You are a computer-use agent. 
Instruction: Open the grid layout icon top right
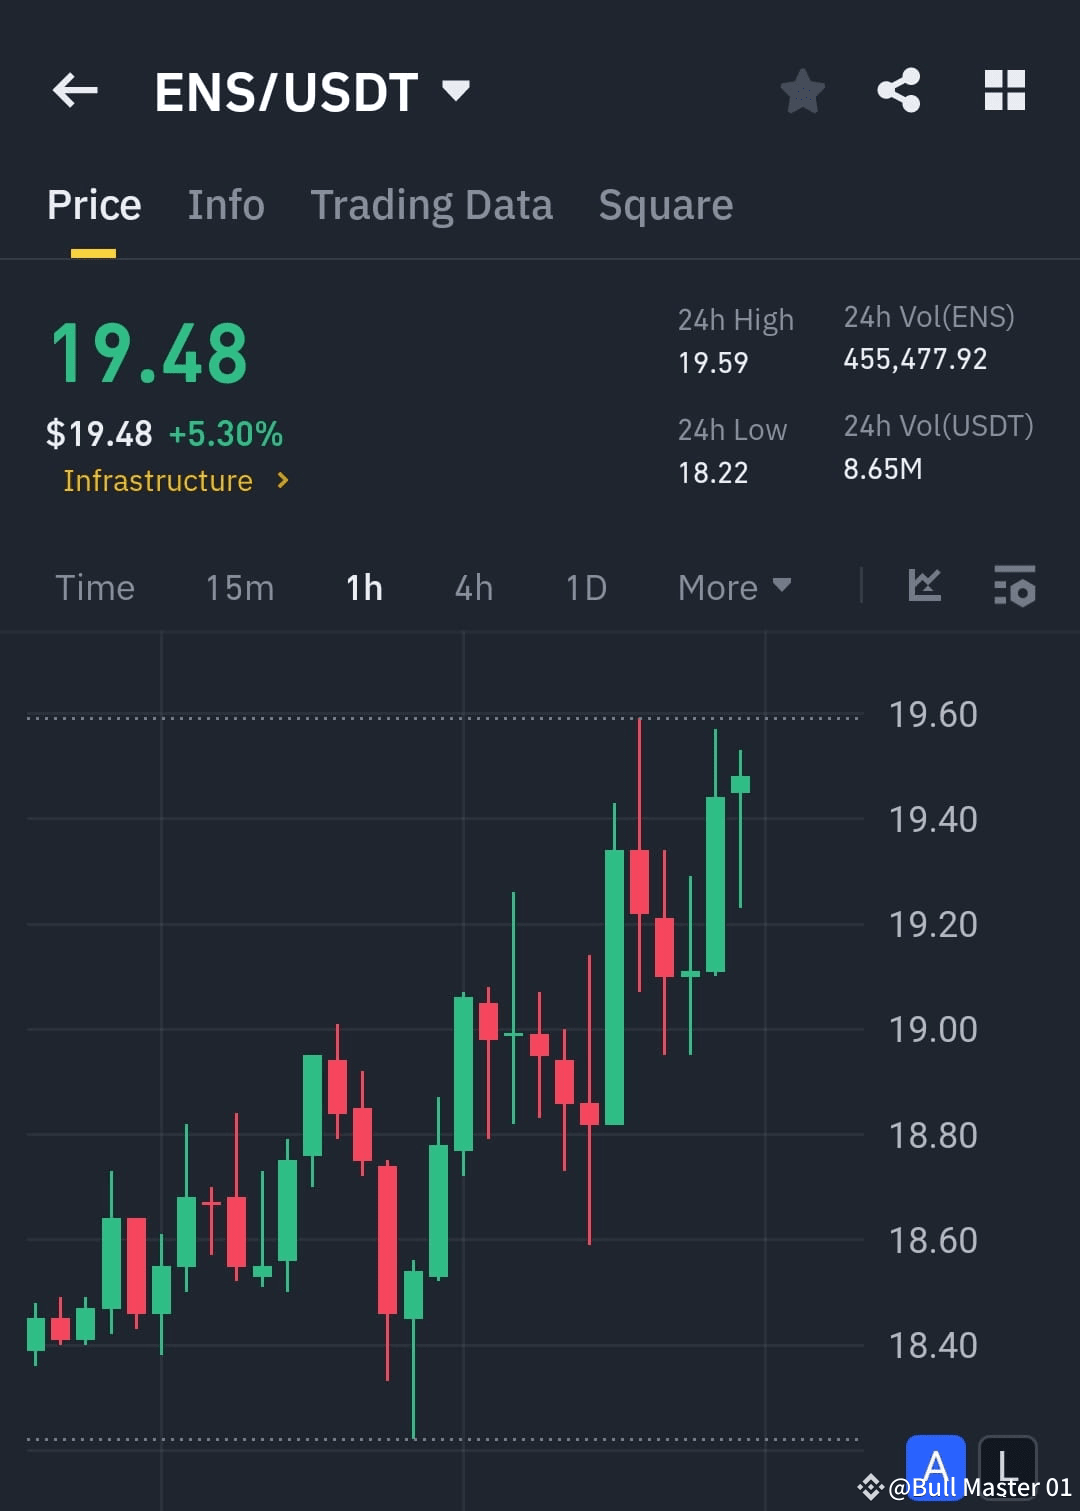[x=1003, y=90]
